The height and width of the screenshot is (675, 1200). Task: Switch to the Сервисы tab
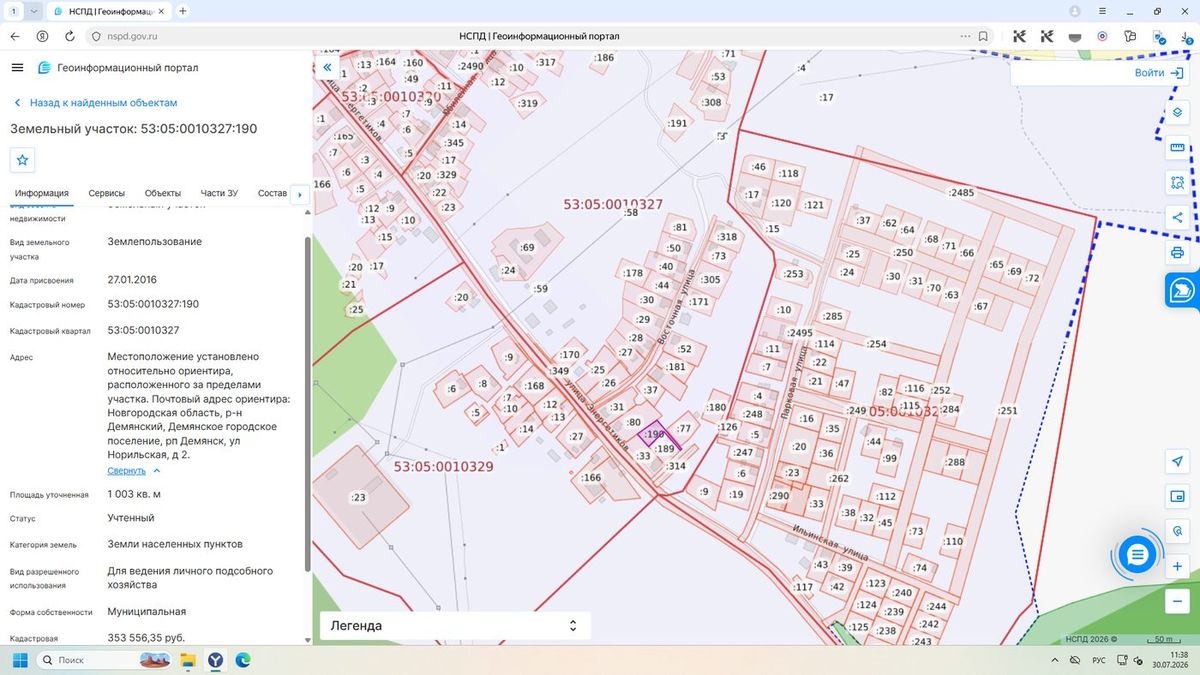click(107, 193)
